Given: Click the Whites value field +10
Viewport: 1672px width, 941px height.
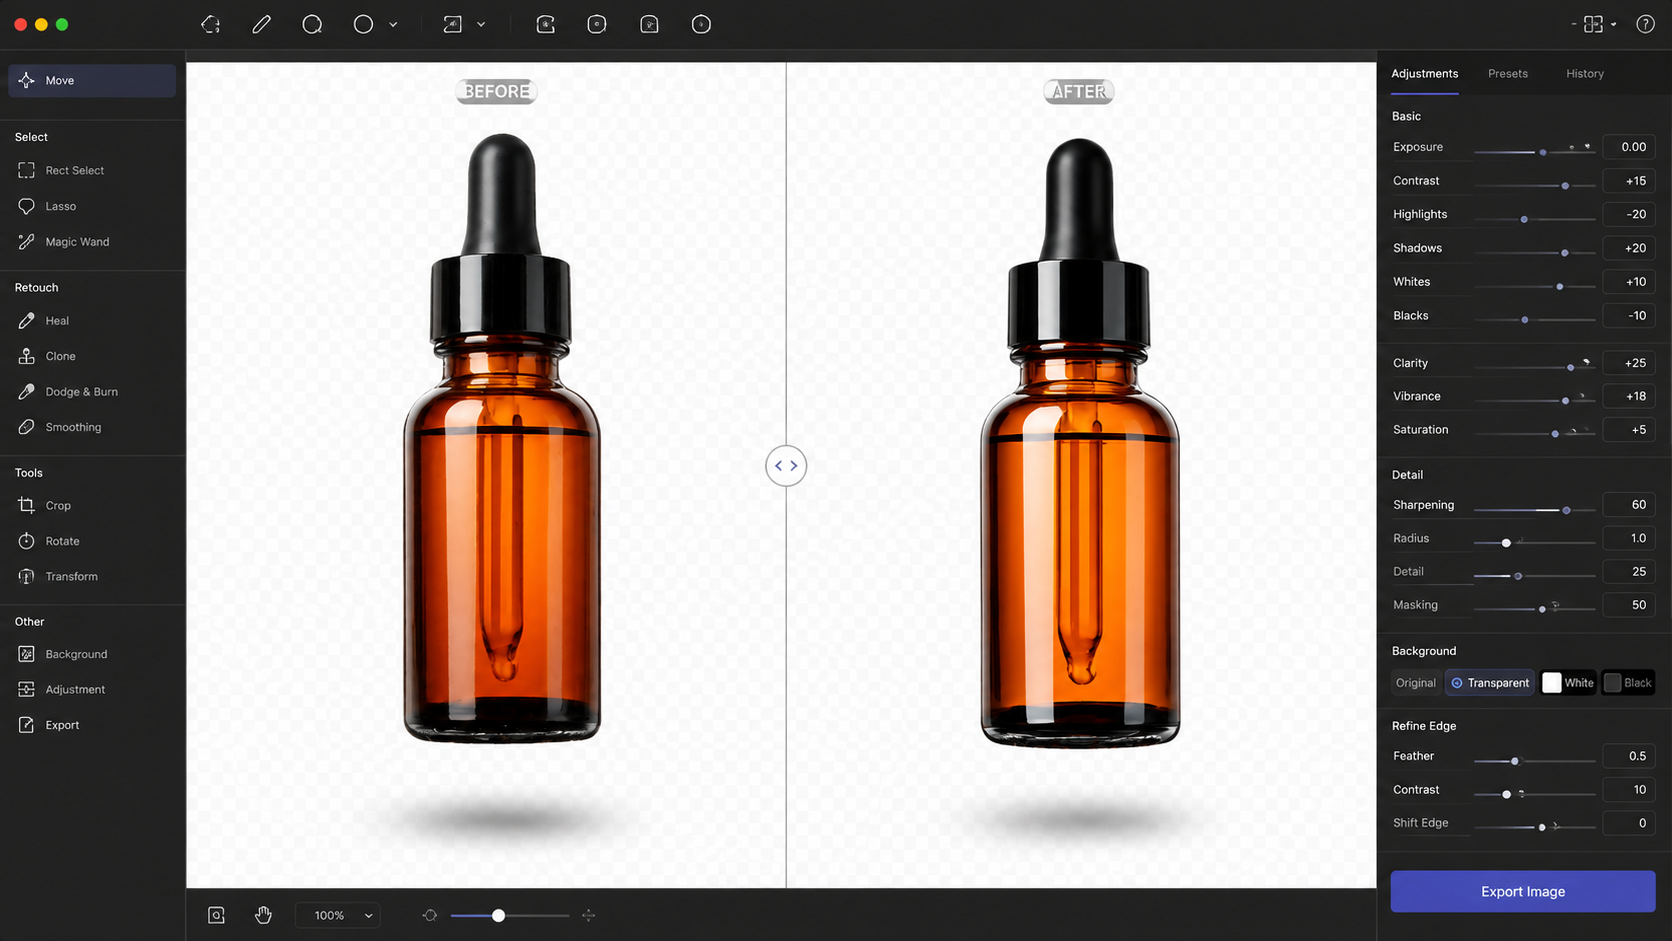Looking at the screenshot, I should coord(1629,282).
